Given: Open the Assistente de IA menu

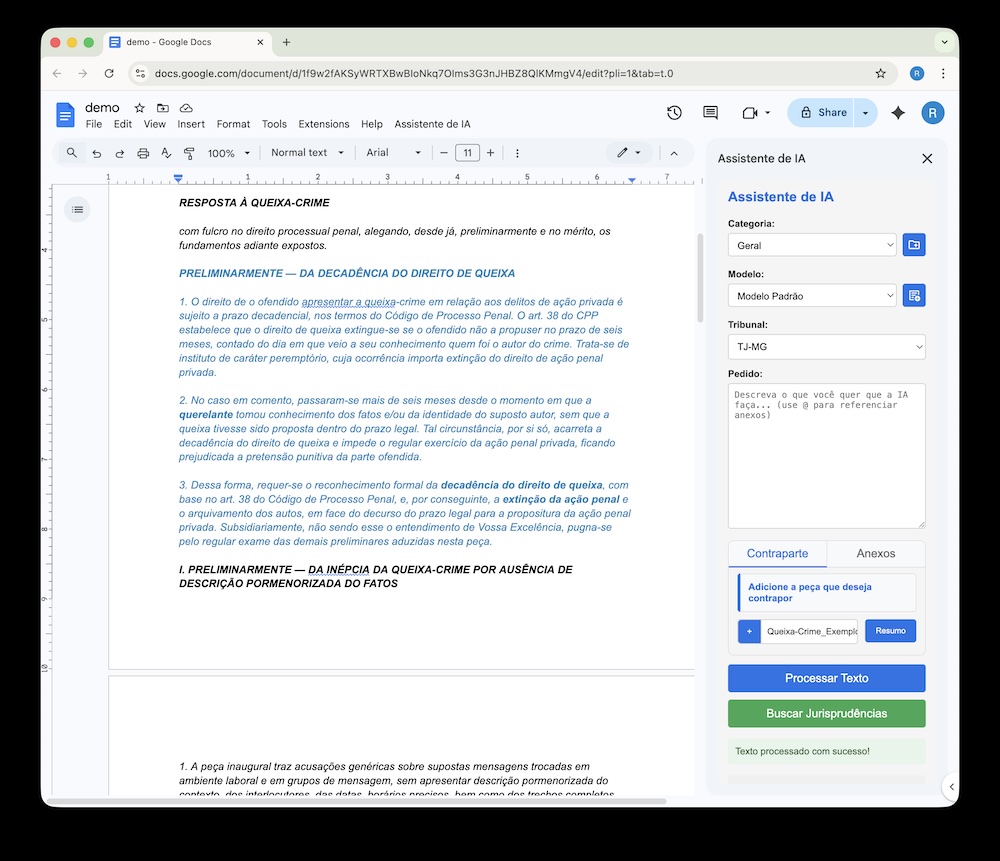Looking at the screenshot, I should 432,124.
